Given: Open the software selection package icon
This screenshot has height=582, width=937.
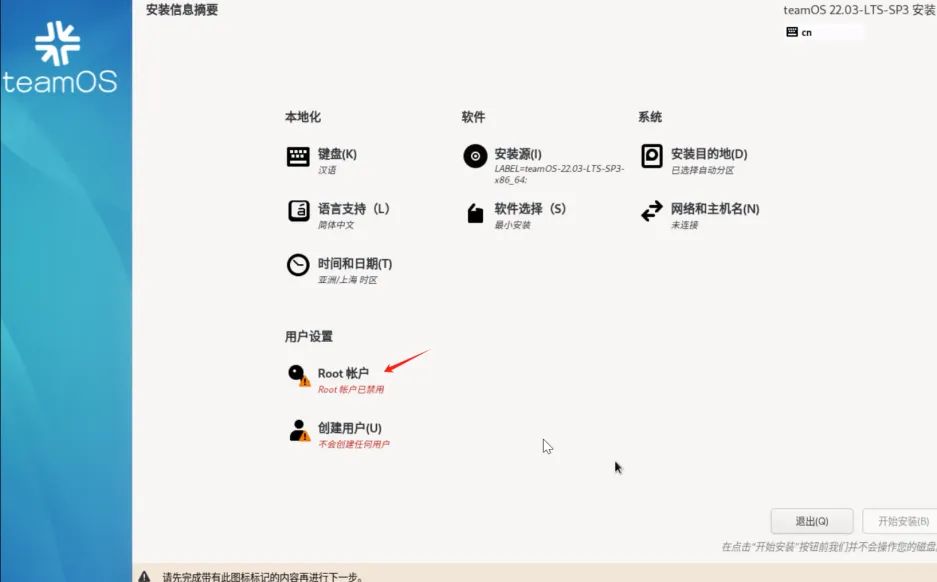Looking at the screenshot, I should point(475,213).
